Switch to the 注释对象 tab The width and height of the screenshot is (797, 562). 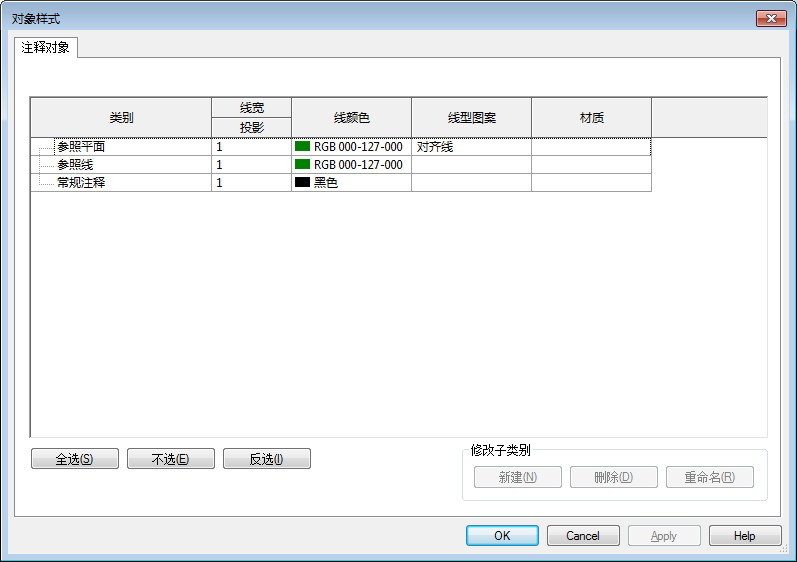tap(46, 48)
